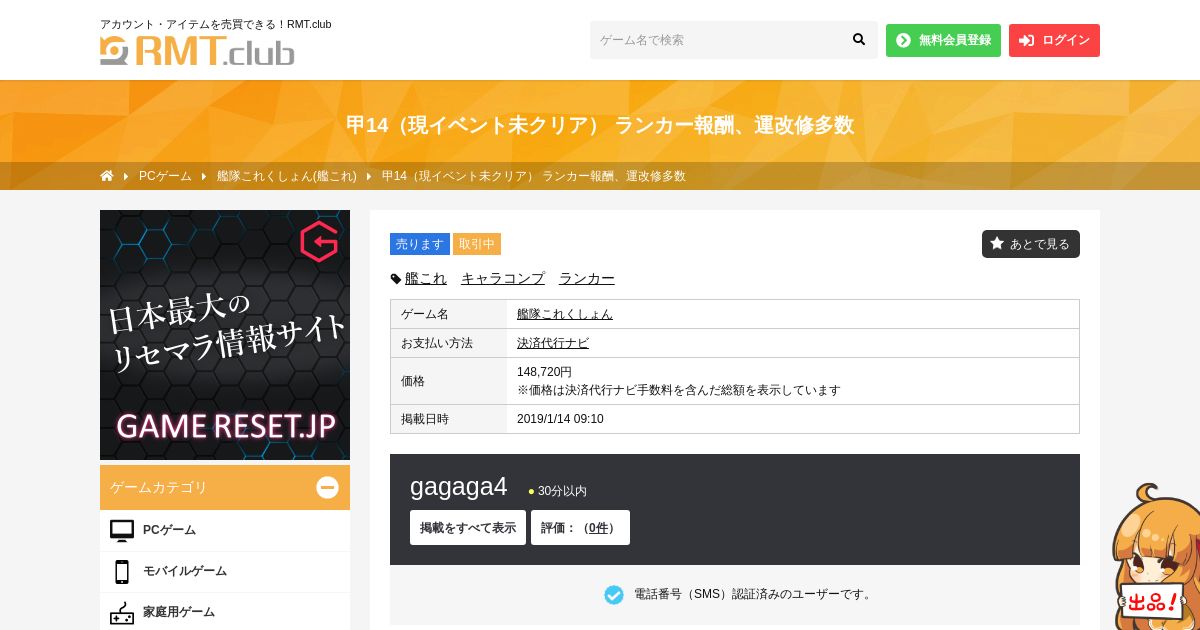
Task: Click the 出品 mascot character
Action: point(1155,556)
